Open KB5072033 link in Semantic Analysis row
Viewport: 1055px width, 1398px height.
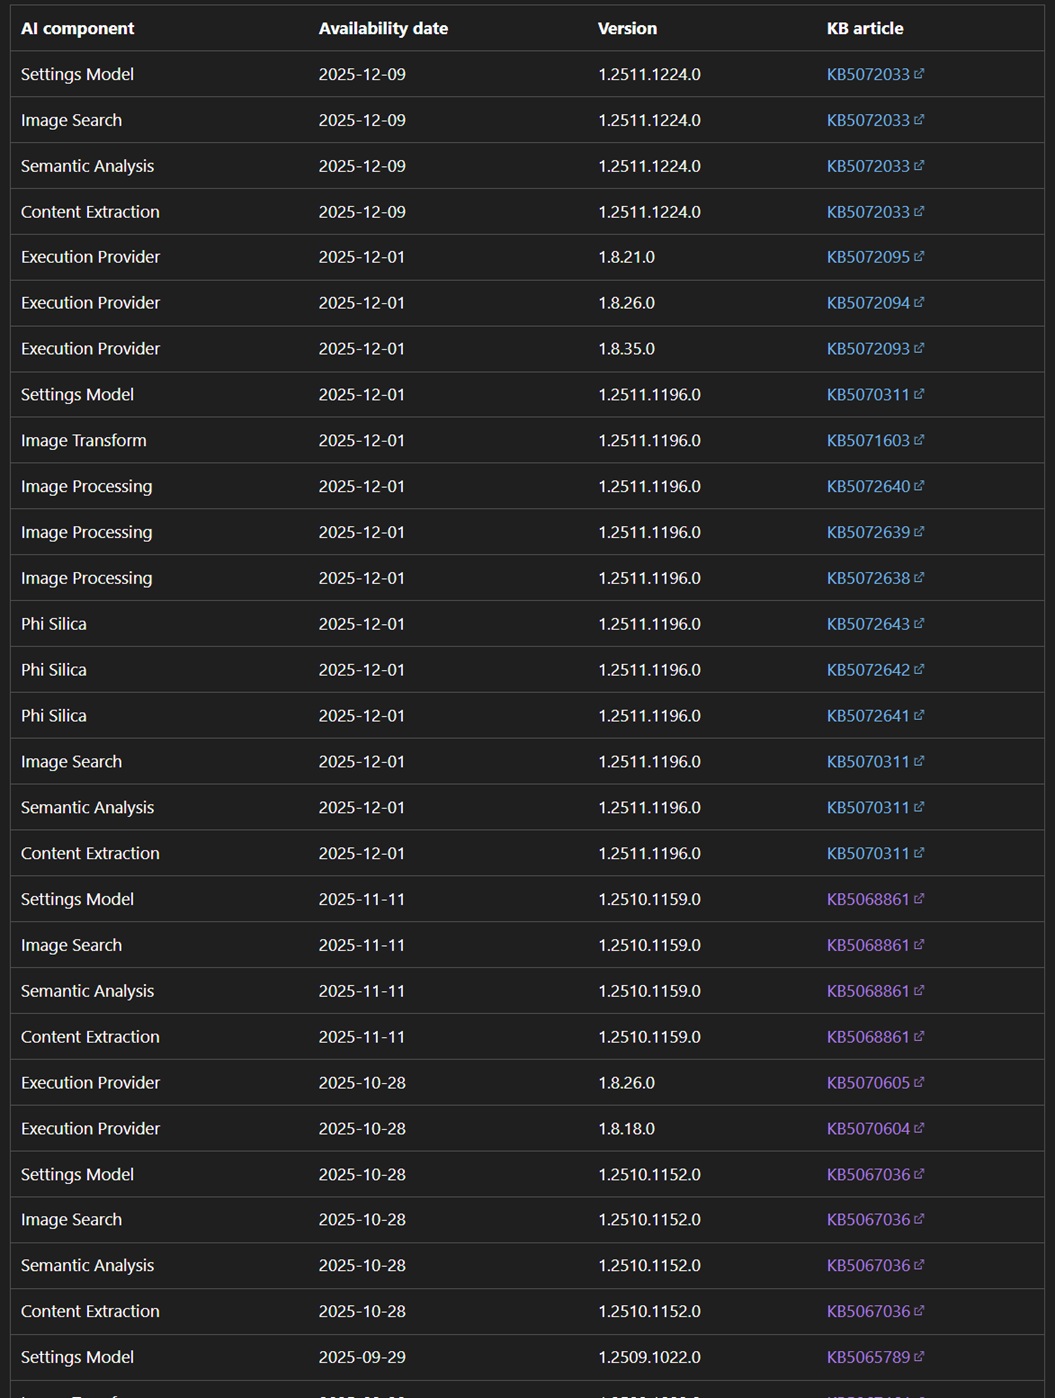click(867, 166)
